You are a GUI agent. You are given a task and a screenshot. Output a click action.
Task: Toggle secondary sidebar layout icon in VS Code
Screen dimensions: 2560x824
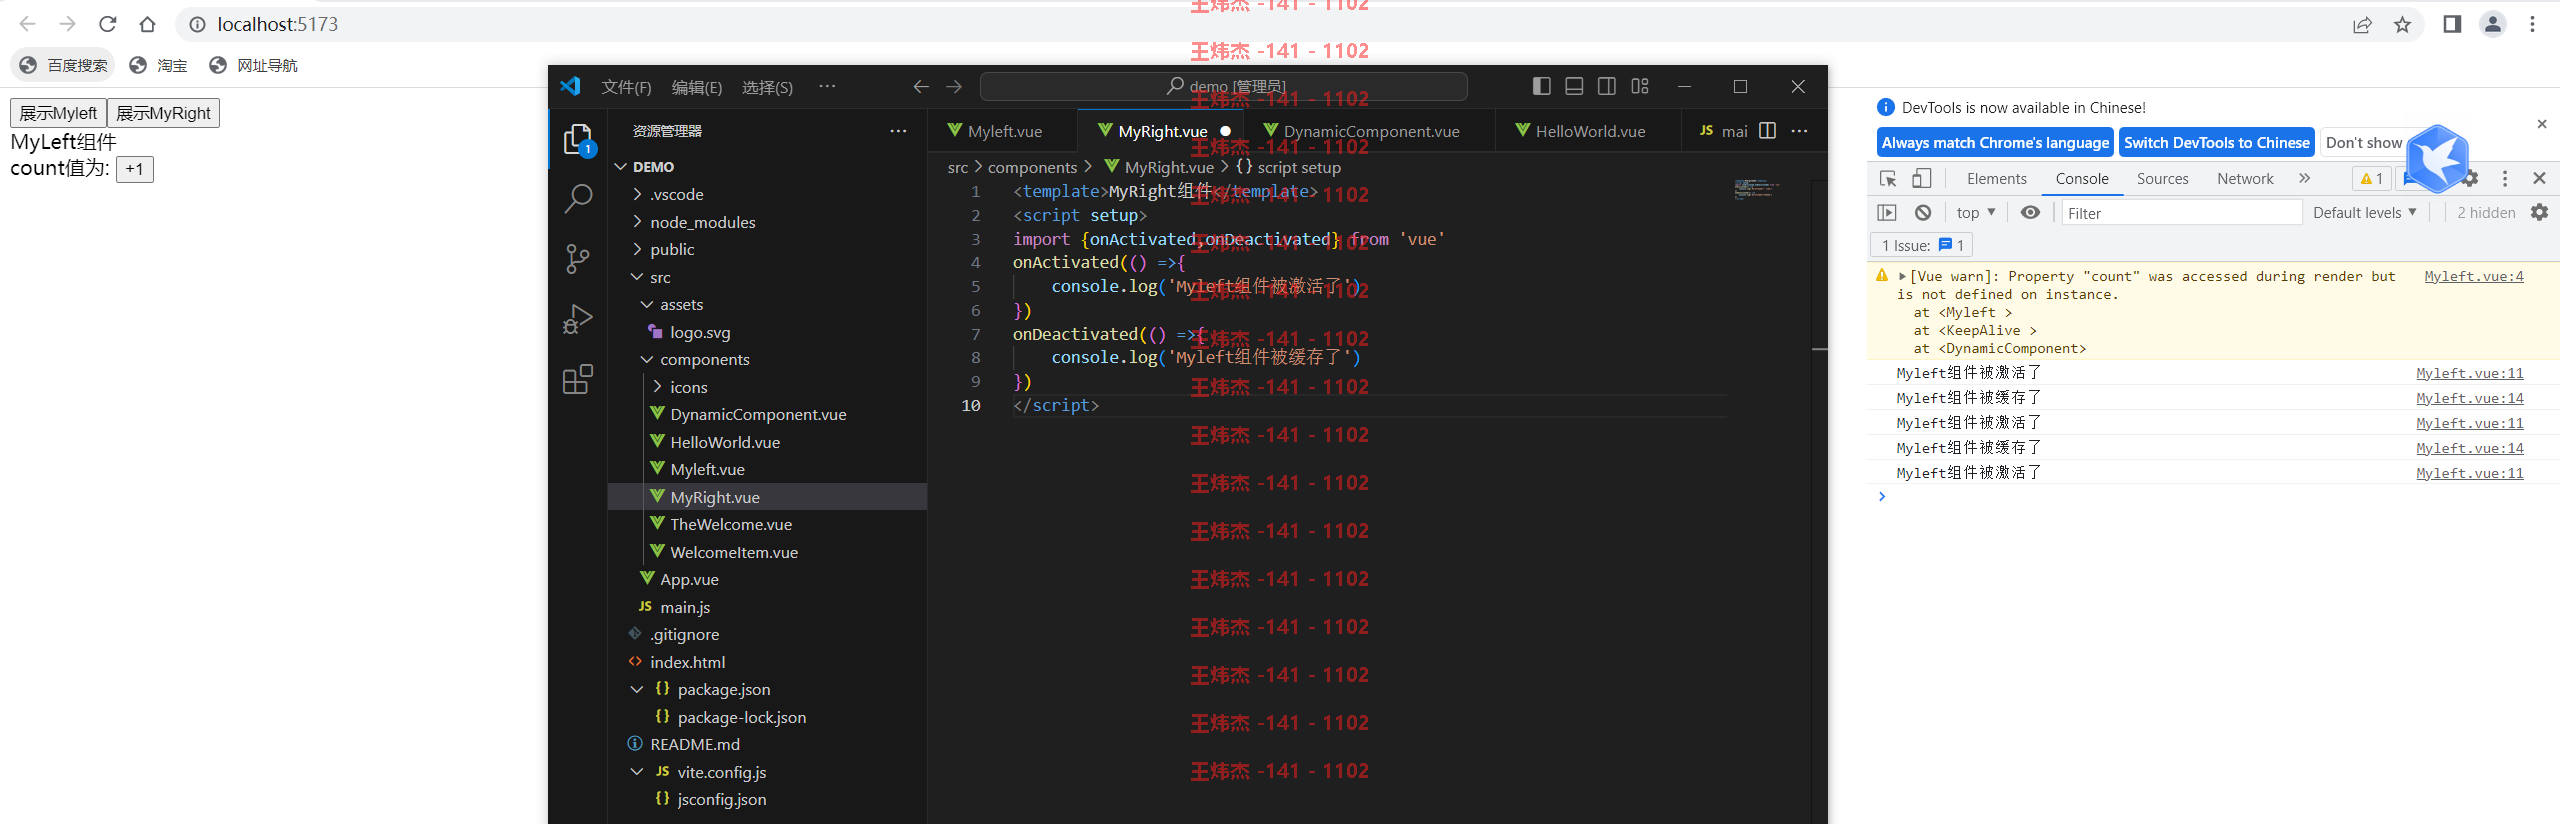[x=1607, y=86]
